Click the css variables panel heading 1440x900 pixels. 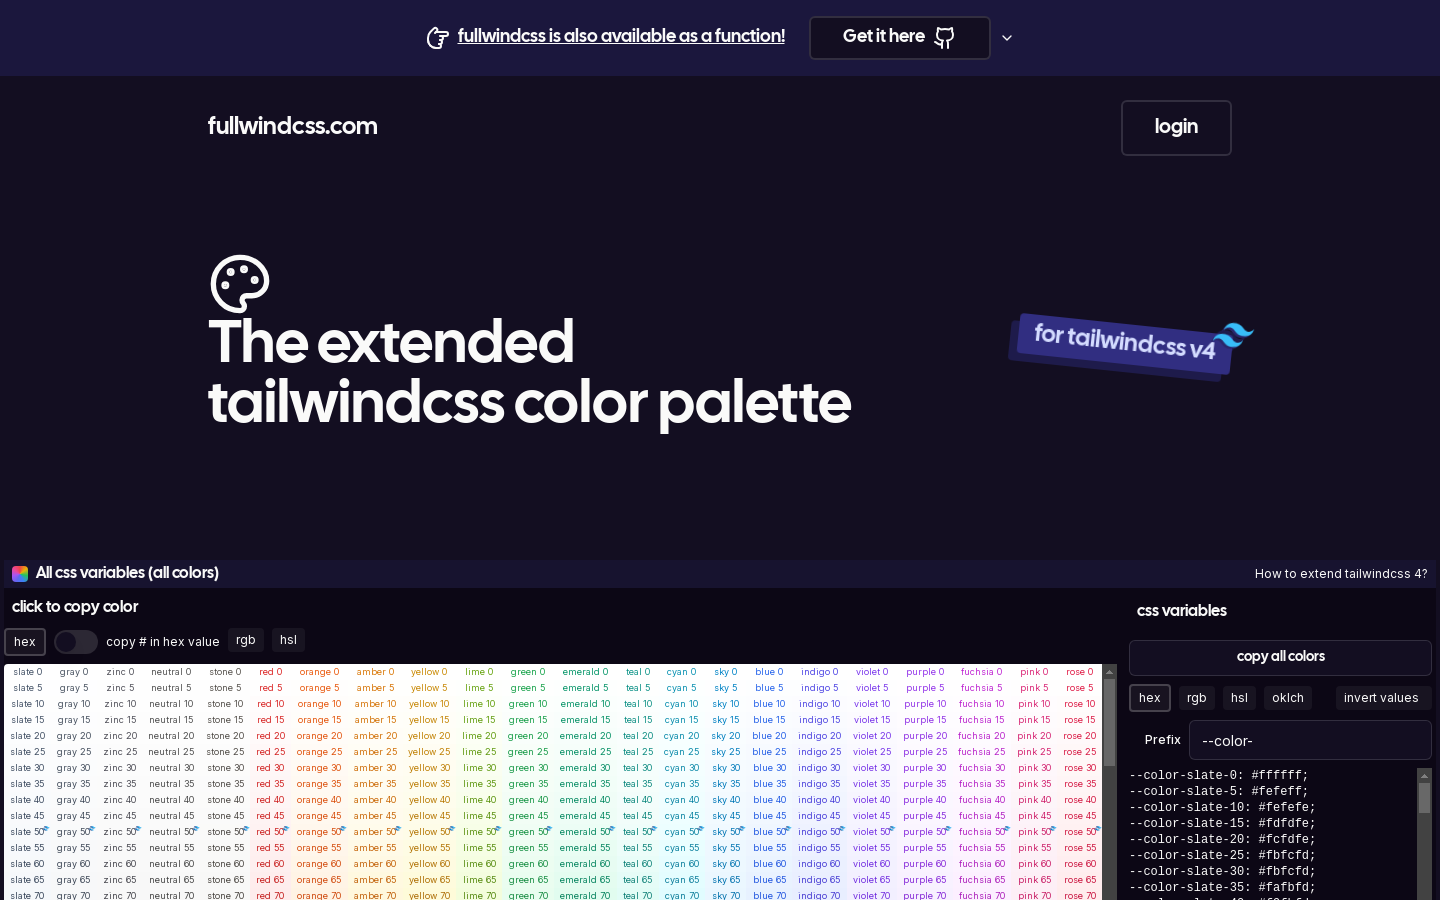(x=1182, y=611)
